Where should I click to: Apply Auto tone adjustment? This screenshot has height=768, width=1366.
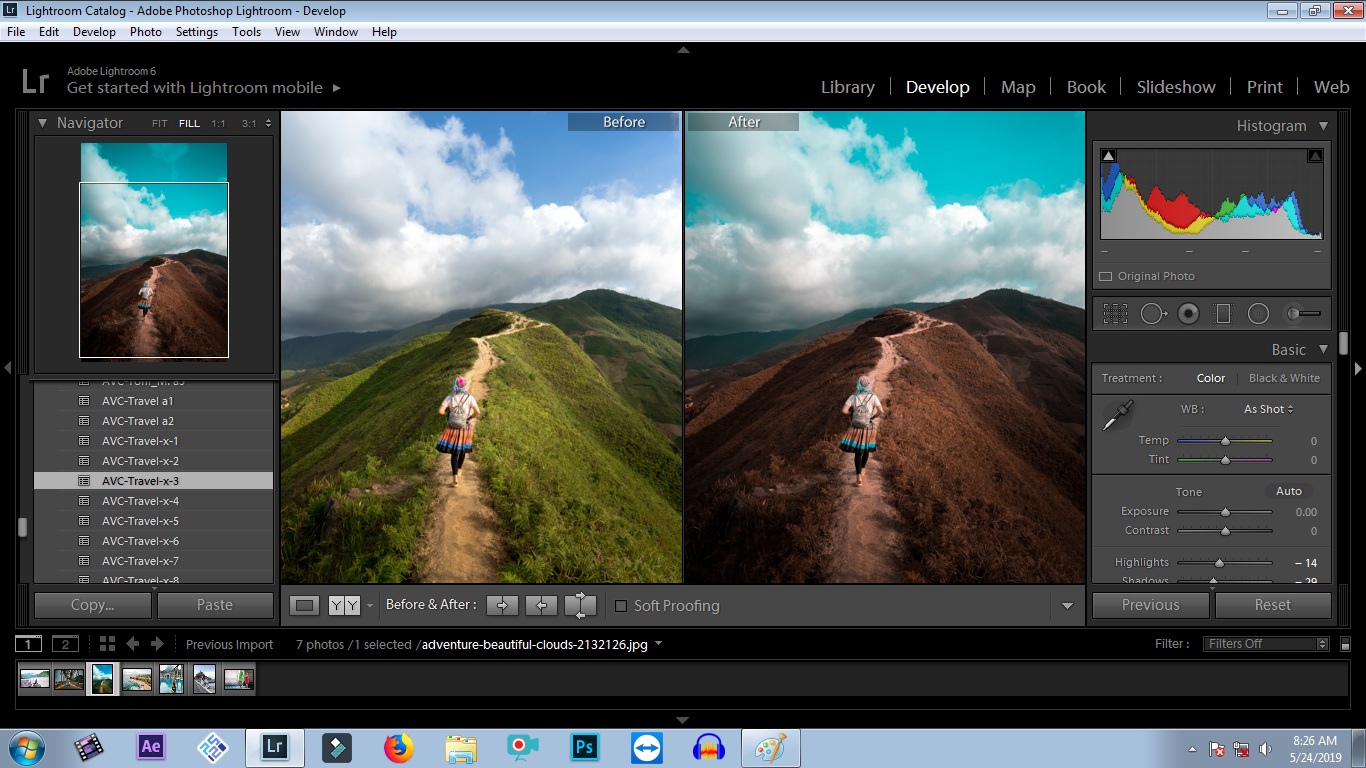(x=1289, y=491)
